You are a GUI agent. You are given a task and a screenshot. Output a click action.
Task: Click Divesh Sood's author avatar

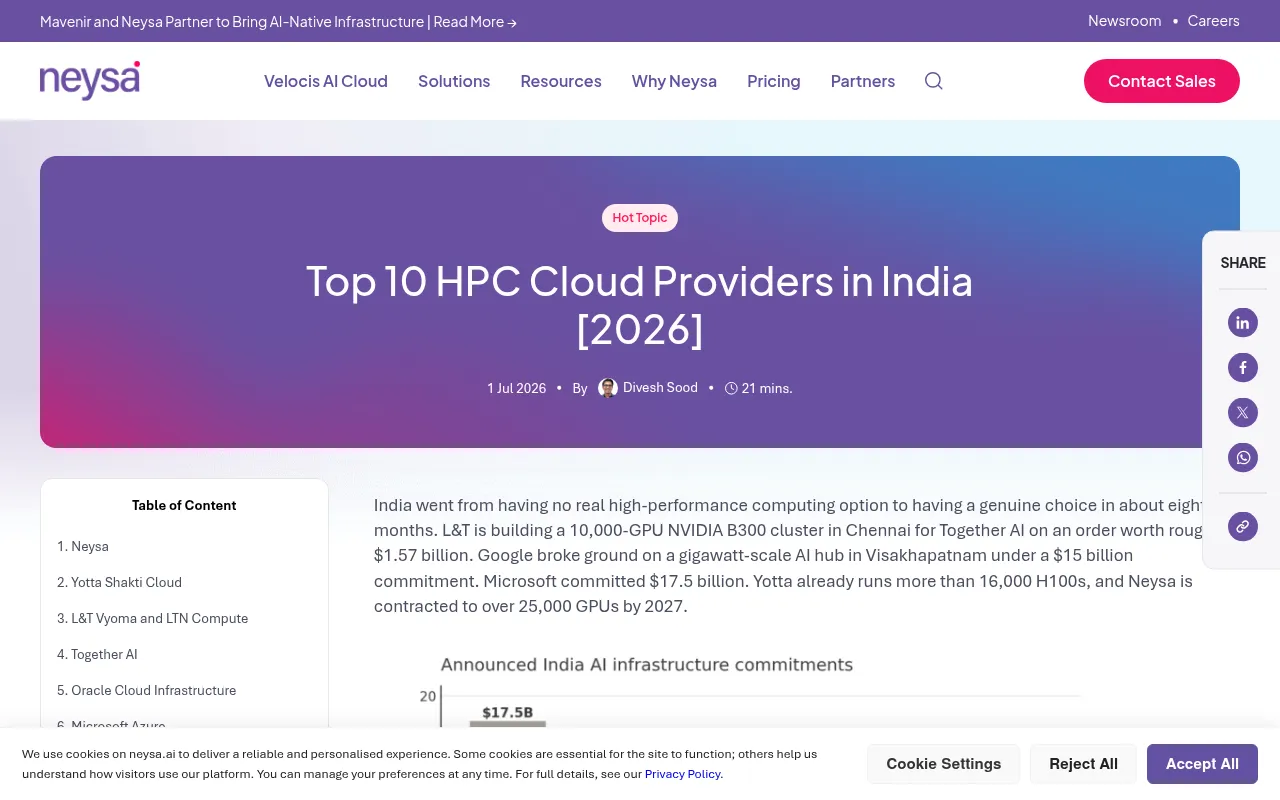[x=608, y=388]
